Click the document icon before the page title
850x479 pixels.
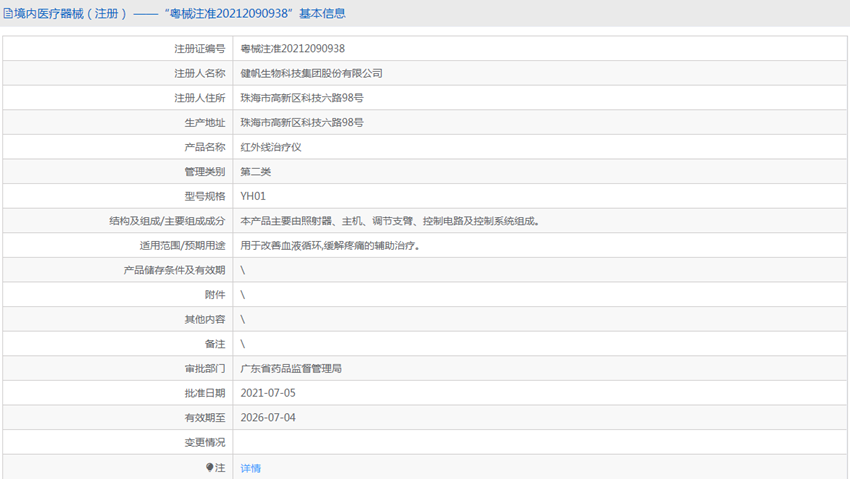[x=8, y=14]
